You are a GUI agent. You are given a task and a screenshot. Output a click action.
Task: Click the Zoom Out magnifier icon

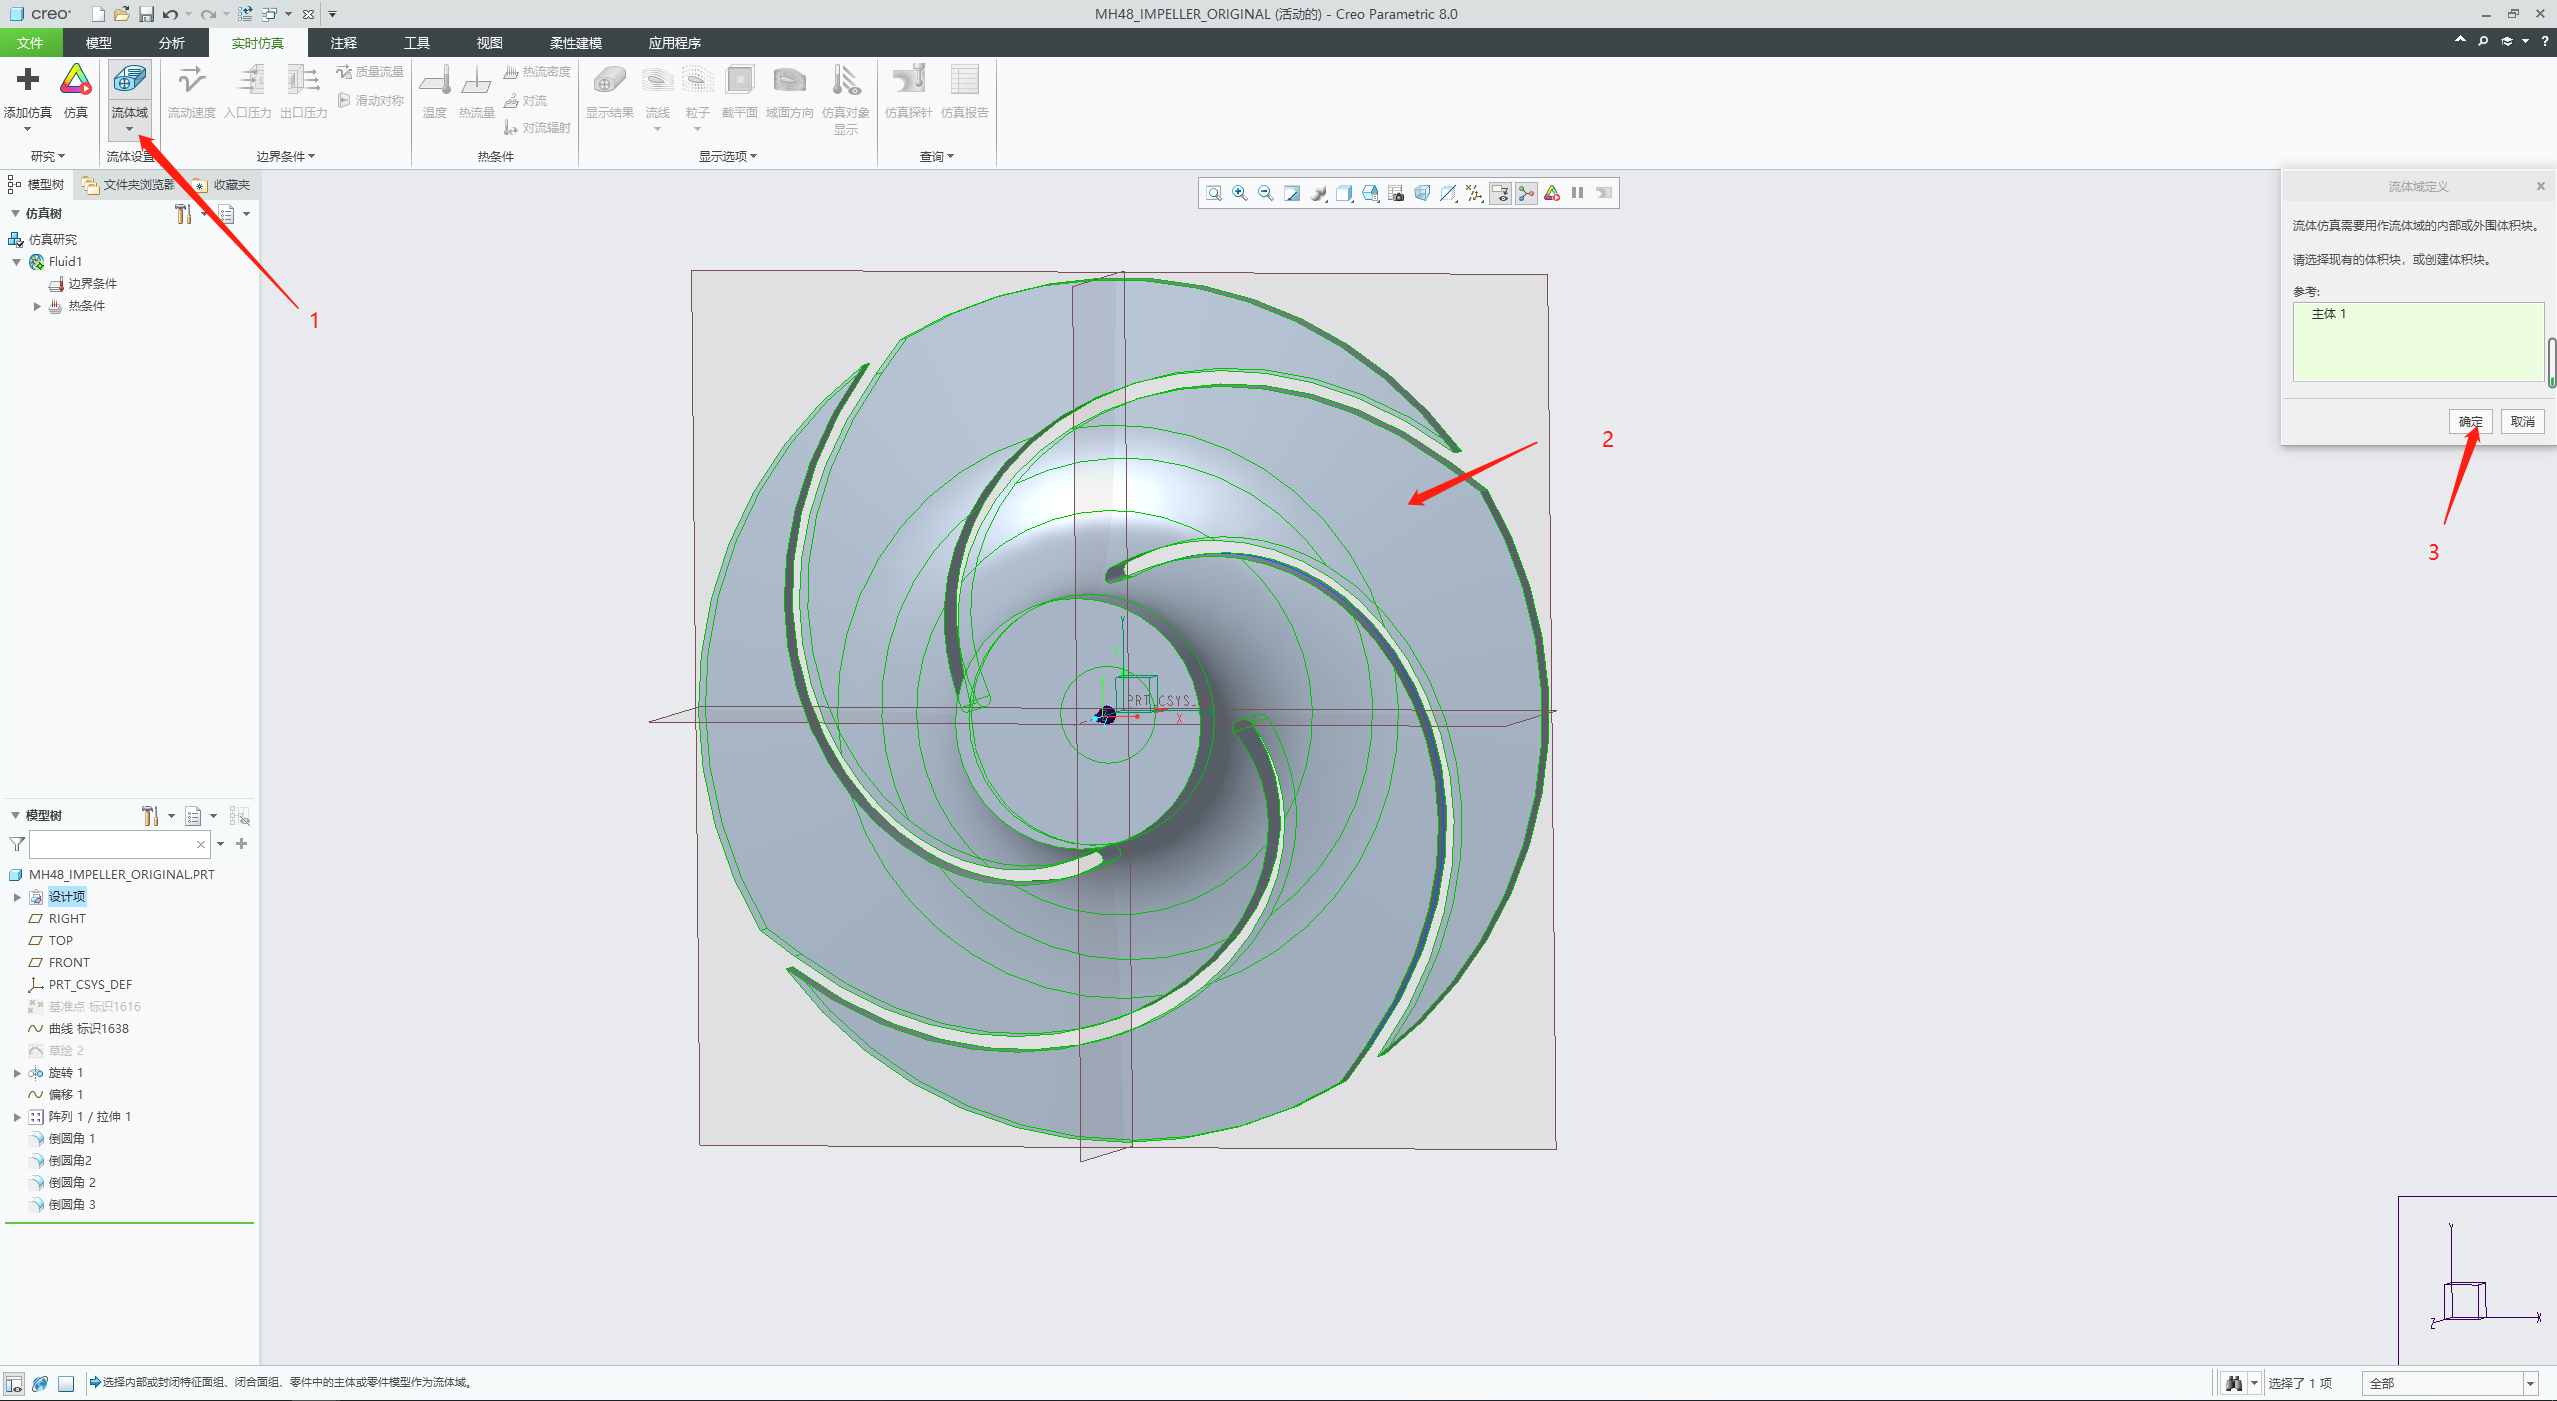(x=1266, y=193)
